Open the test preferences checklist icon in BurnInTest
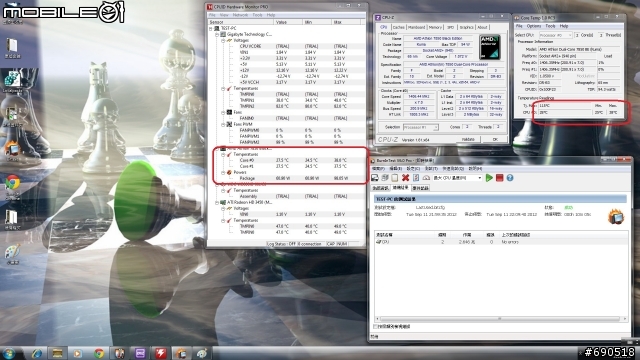Viewport: 640px width, 360px height. click(x=416, y=178)
